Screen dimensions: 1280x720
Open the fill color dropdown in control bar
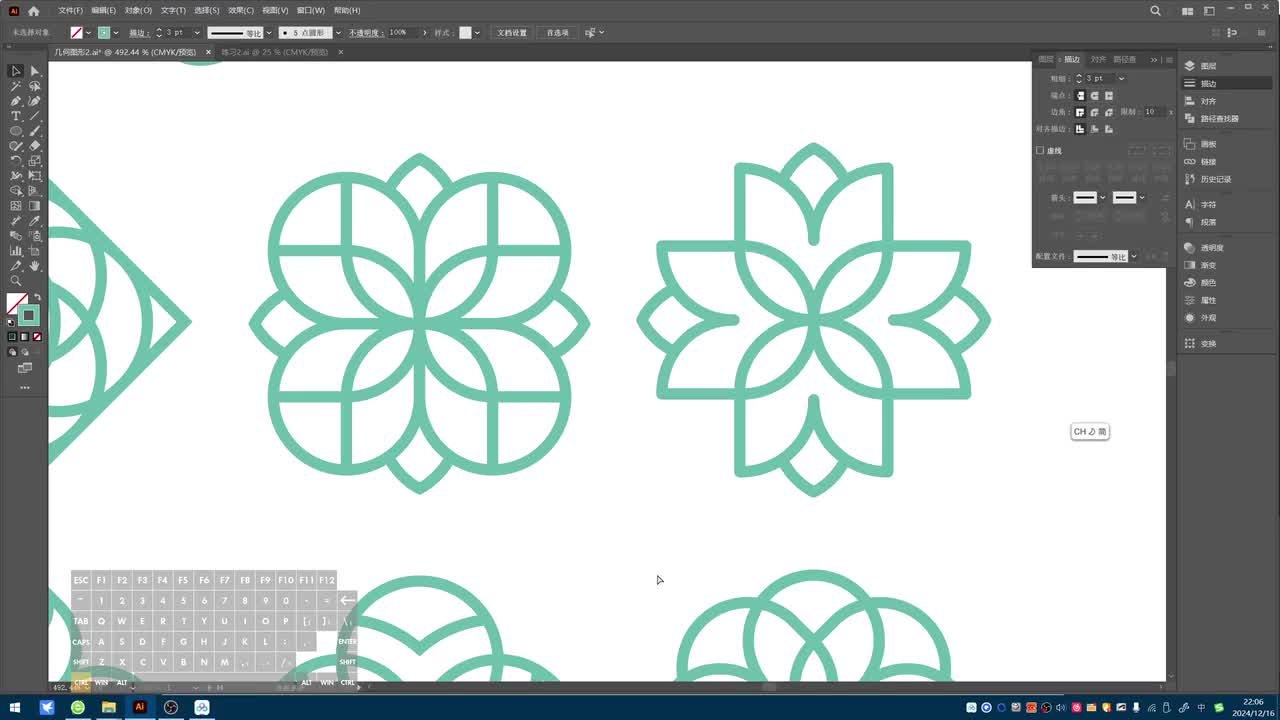click(89, 33)
